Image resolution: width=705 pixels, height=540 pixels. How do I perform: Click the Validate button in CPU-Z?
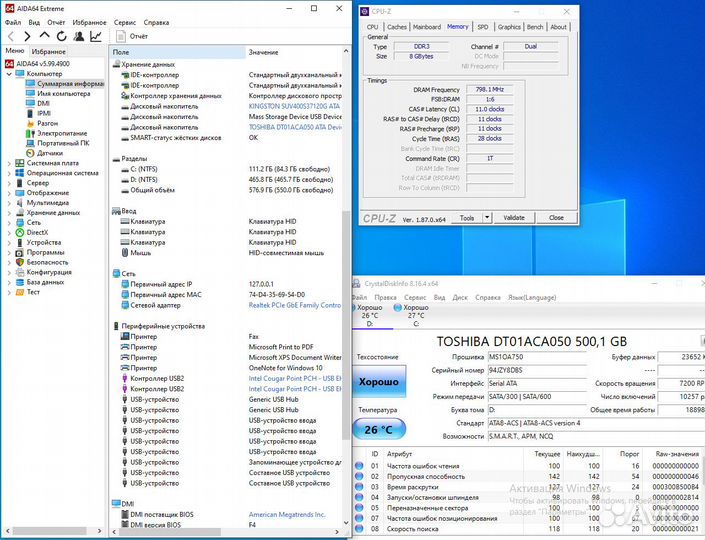click(513, 217)
